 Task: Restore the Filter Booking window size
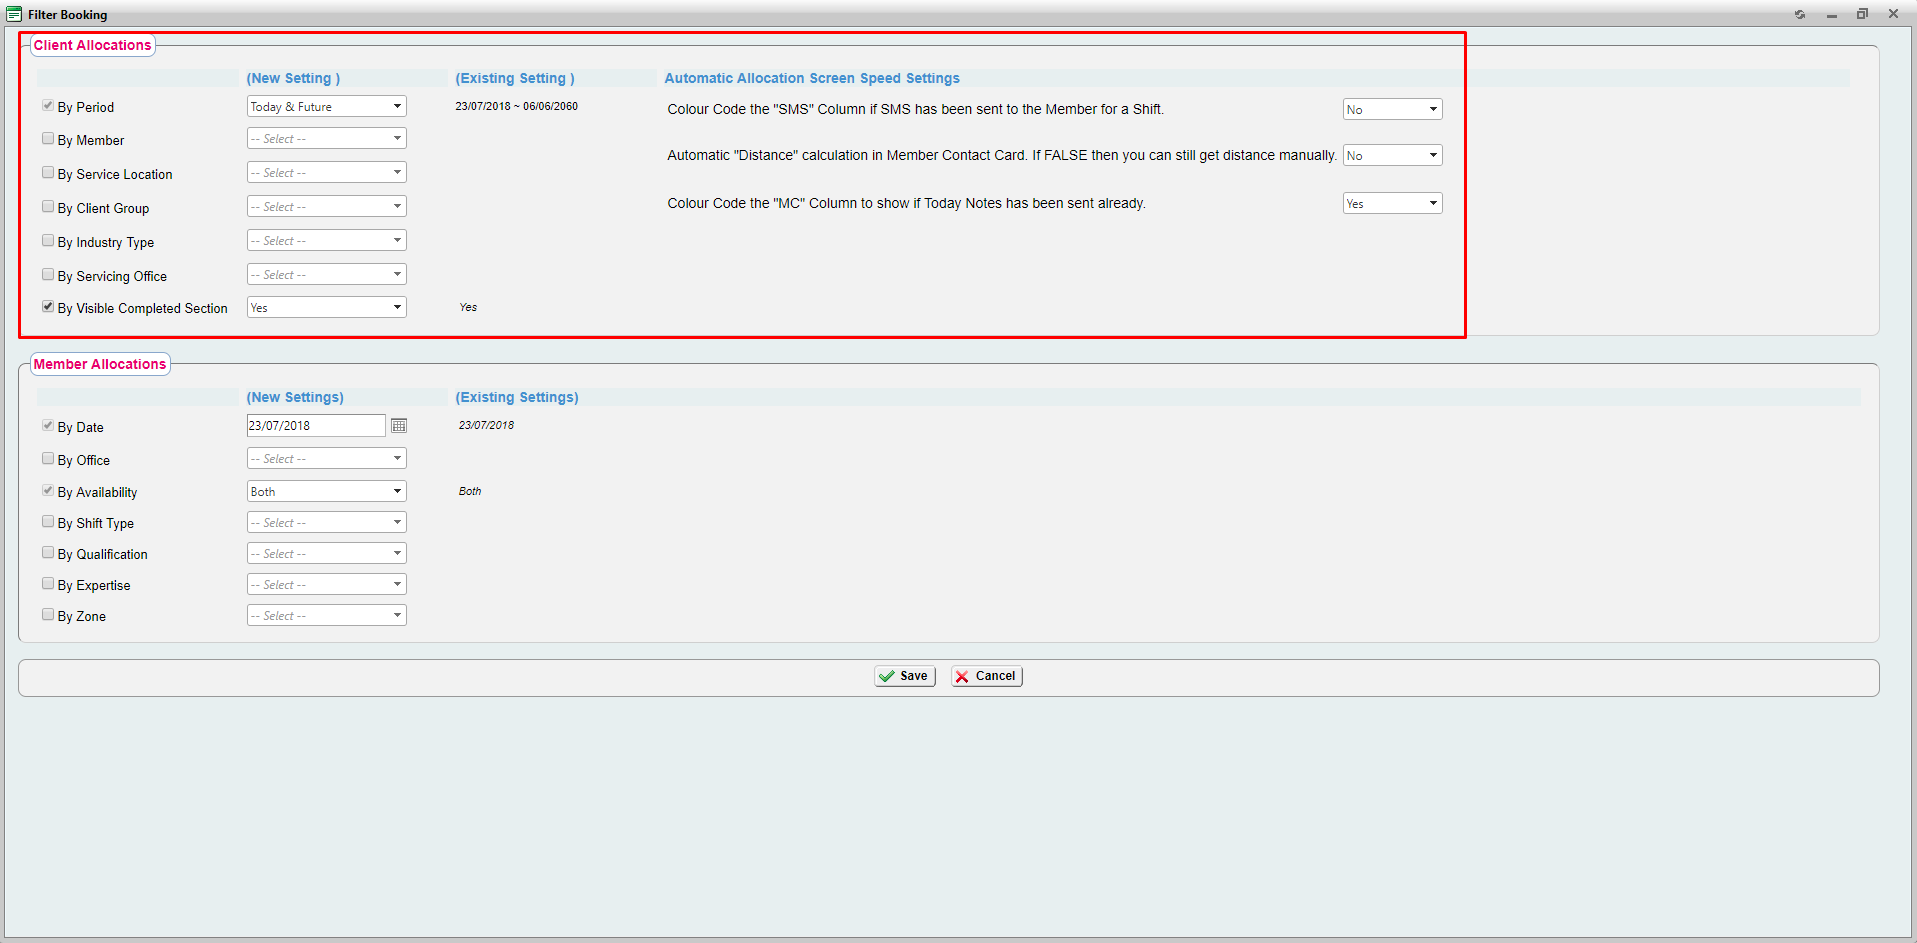coord(1863,14)
